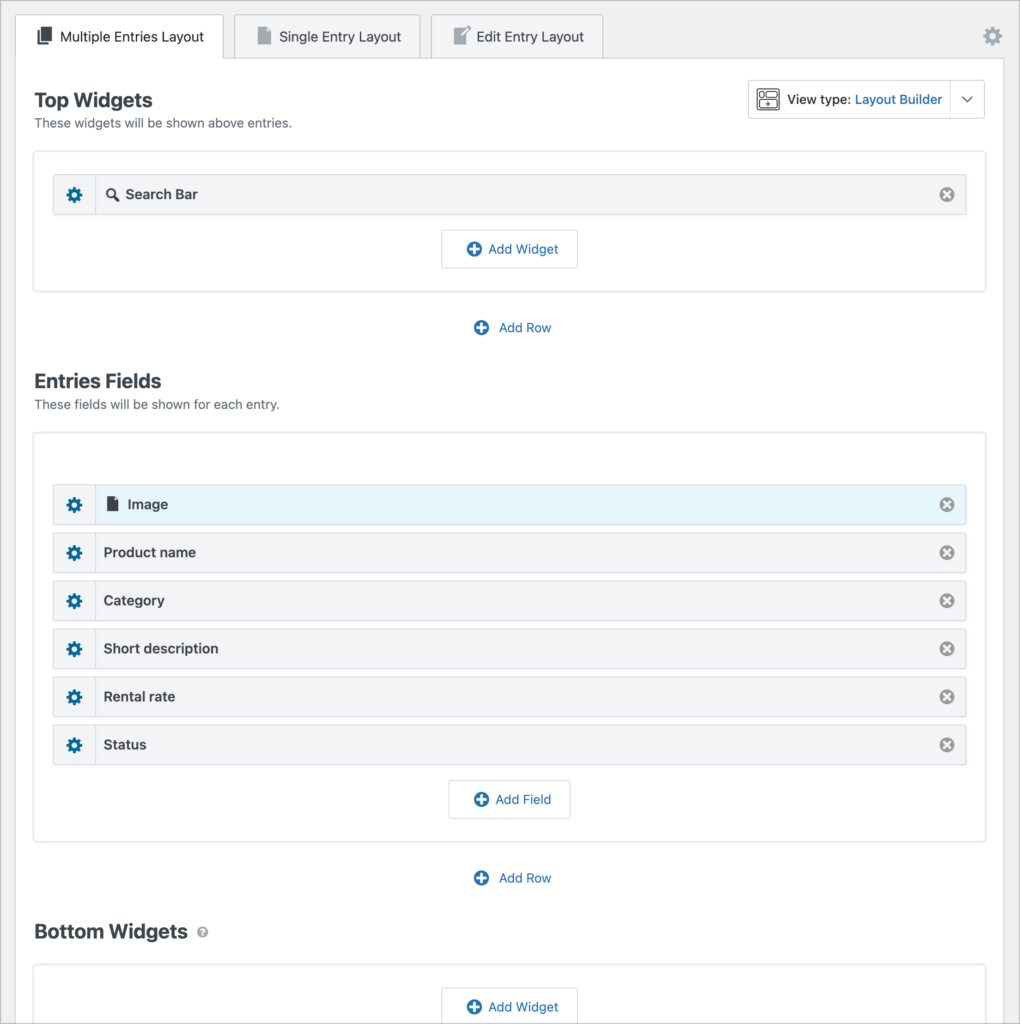Open Search Bar widget settings via gear icon
This screenshot has height=1024, width=1020.
(74, 194)
